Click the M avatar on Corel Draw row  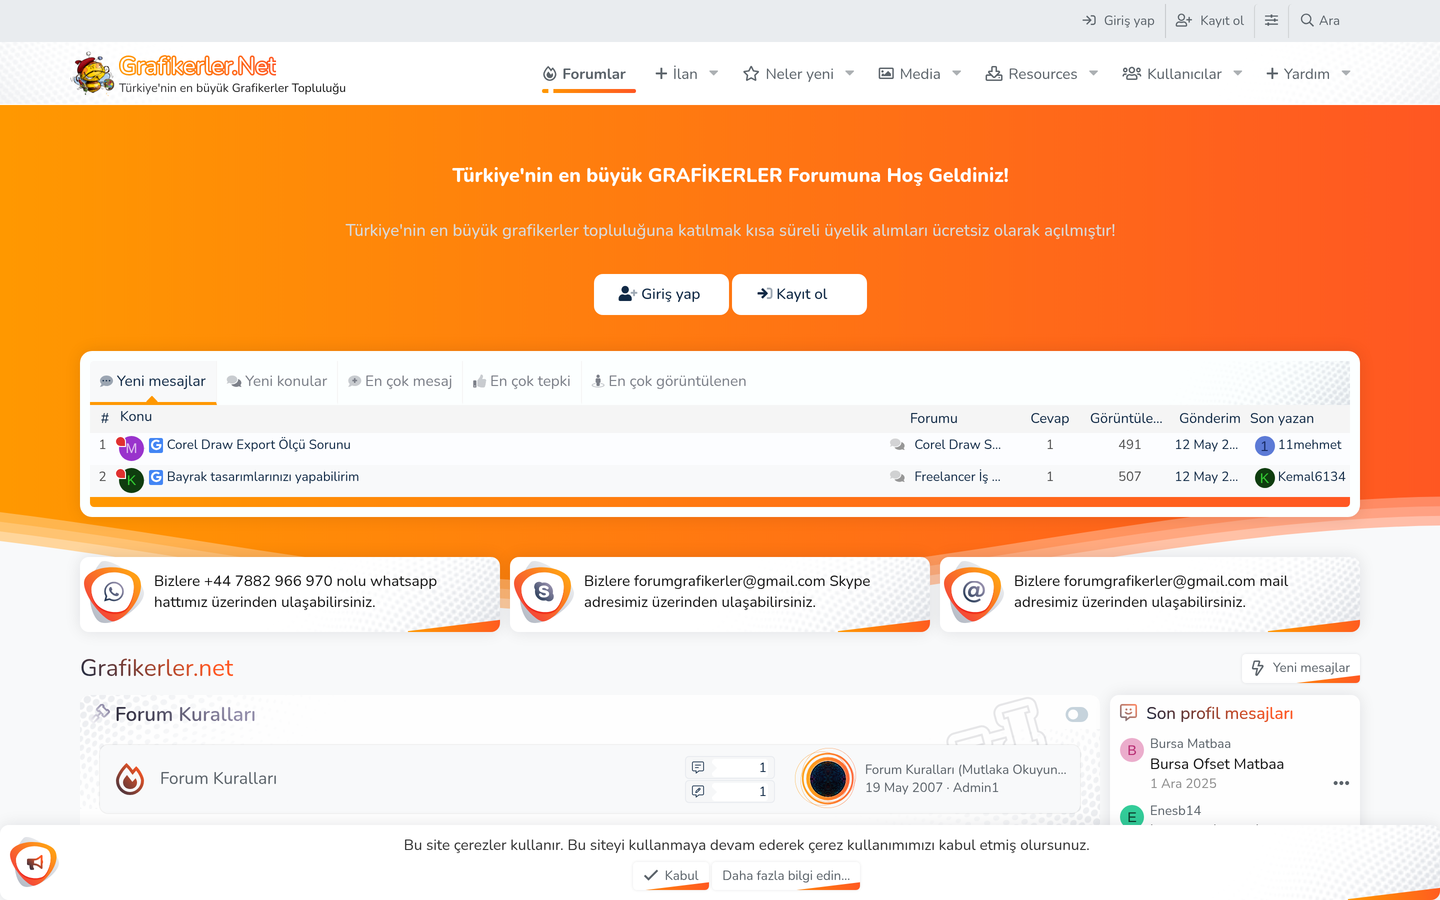[x=131, y=448]
